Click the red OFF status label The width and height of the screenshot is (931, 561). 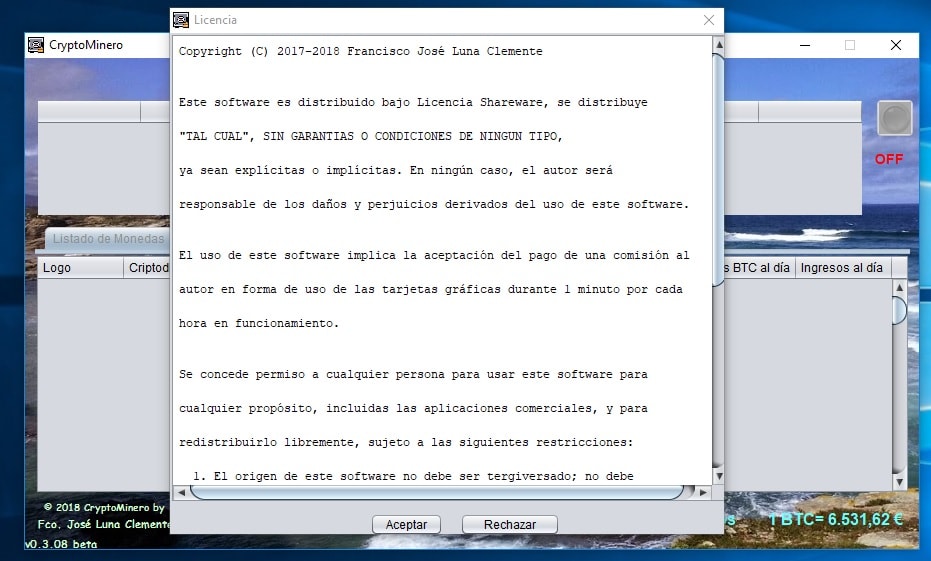click(889, 159)
